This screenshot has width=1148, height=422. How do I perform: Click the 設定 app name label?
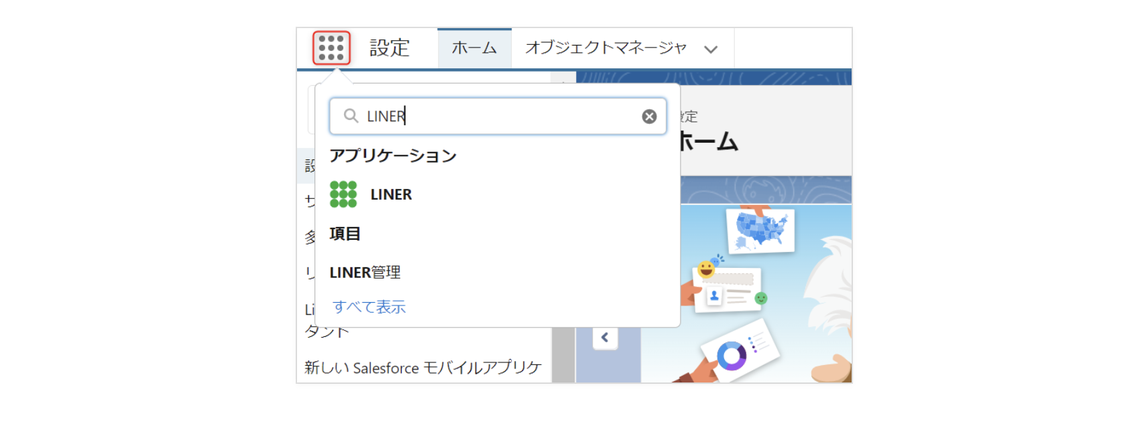390,48
